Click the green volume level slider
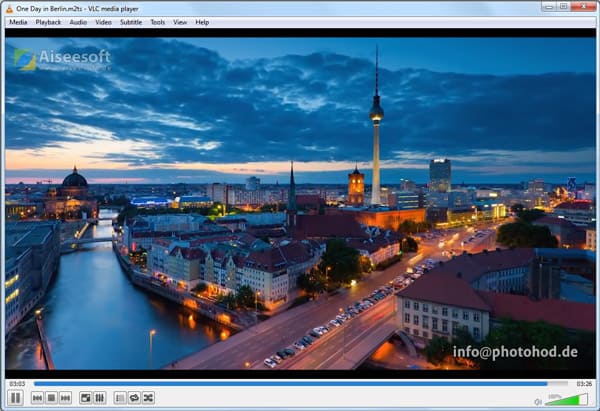The image size is (600, 411). click(x=566, y=400)
